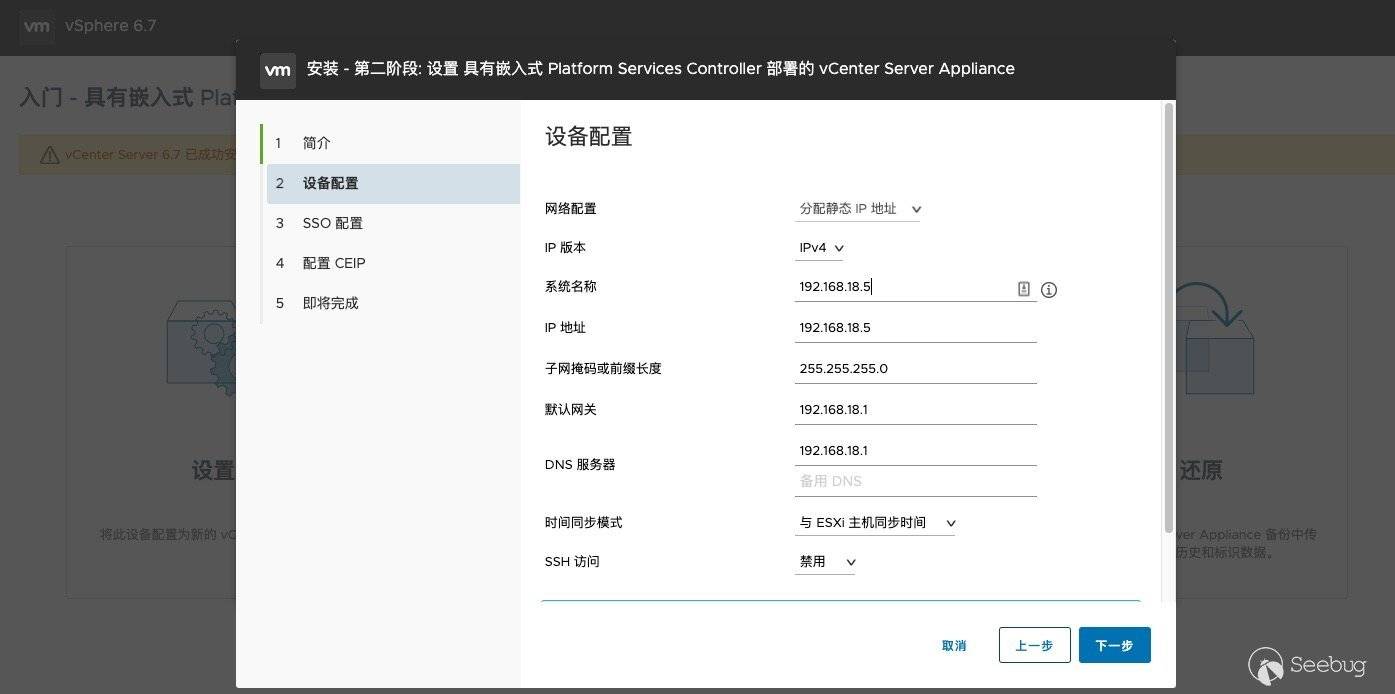Image resolution: width=1395 pixels, height=694 pixels.
Task: Go to step 1 简介
Action: pos(317,143)
